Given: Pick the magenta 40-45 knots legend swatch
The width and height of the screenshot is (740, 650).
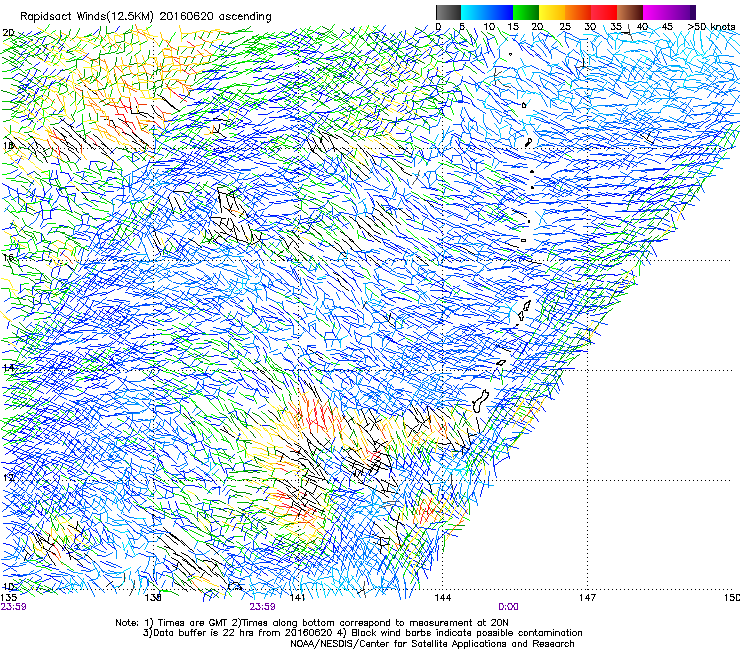Looking at the screenshot, I should click(656, 12).
